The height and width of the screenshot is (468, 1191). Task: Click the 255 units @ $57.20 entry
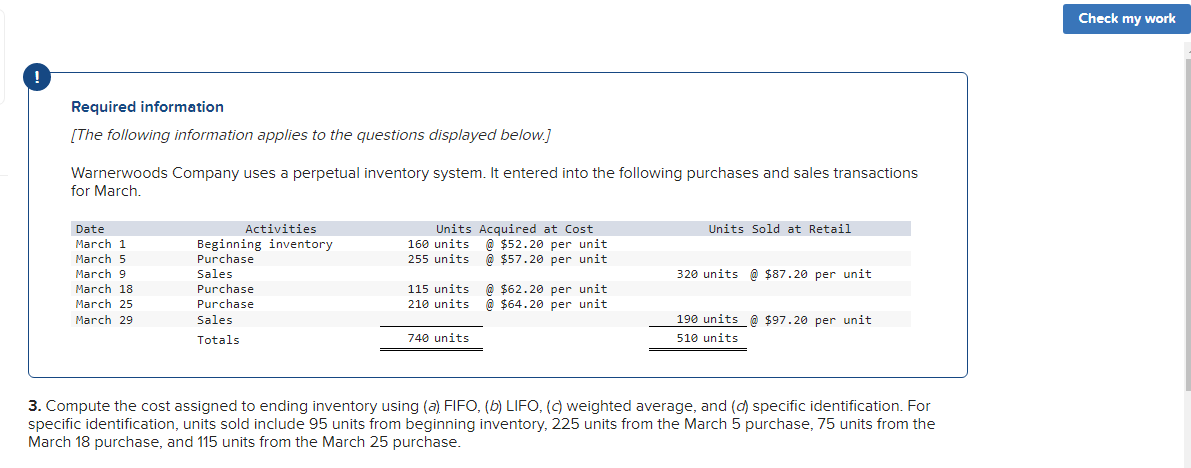507,259
